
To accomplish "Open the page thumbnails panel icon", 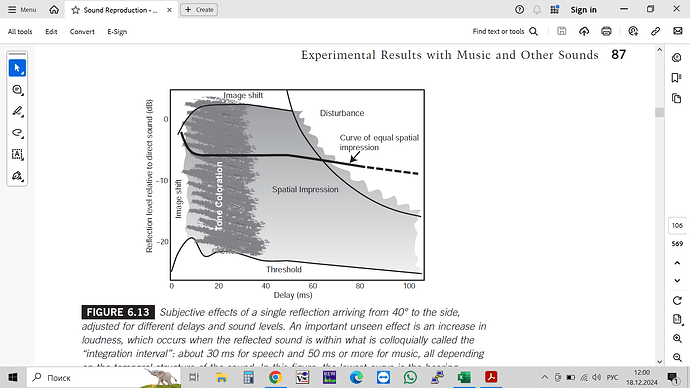I will click(x=677, y=98).
